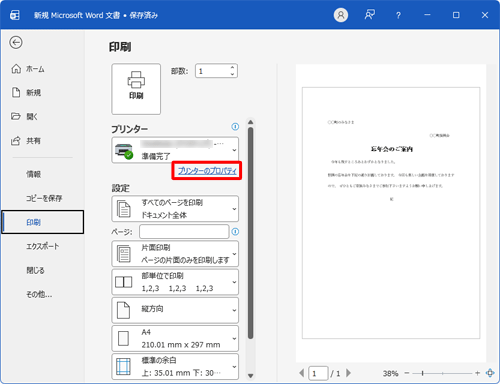Expand the 部単位で印刷 collation dropdown
The image size is (500, 384).
tap(175, 282)
